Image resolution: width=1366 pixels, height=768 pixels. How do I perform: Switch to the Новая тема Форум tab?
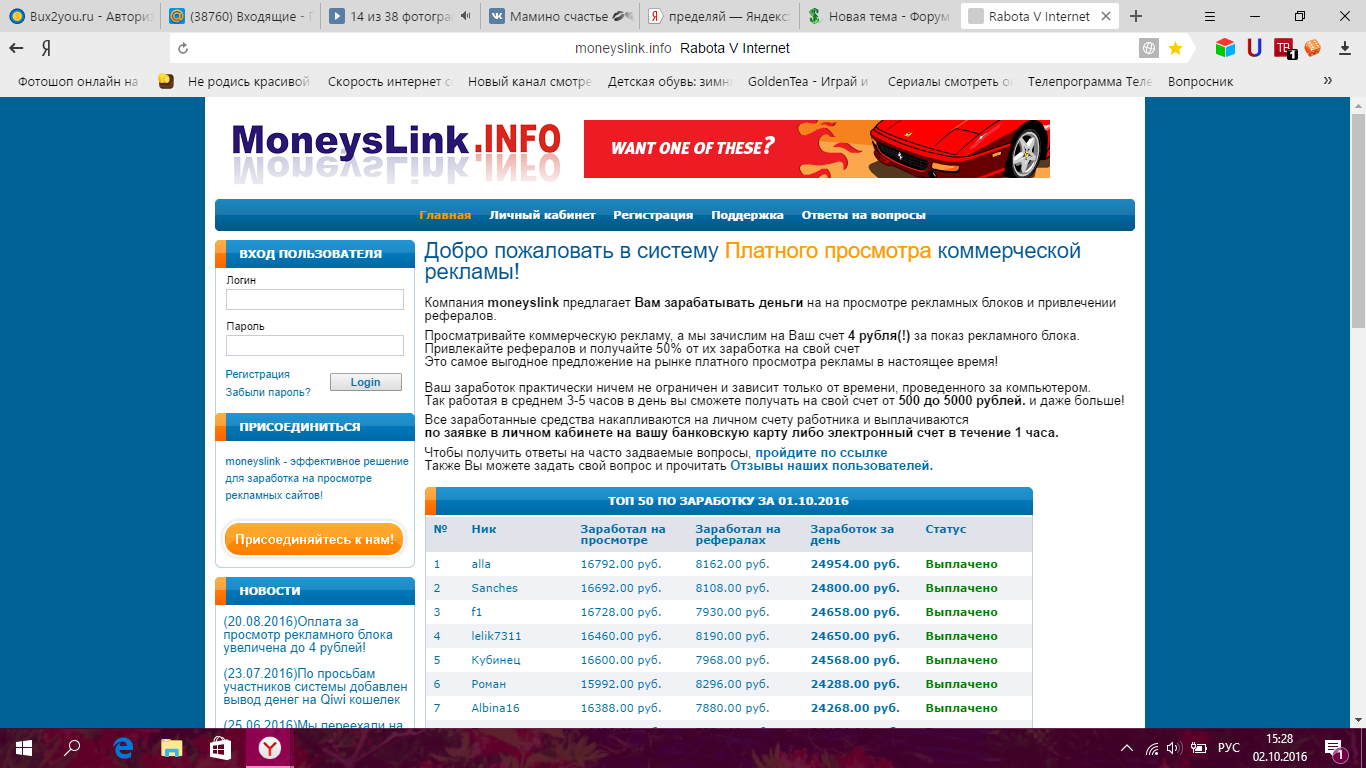881,16
